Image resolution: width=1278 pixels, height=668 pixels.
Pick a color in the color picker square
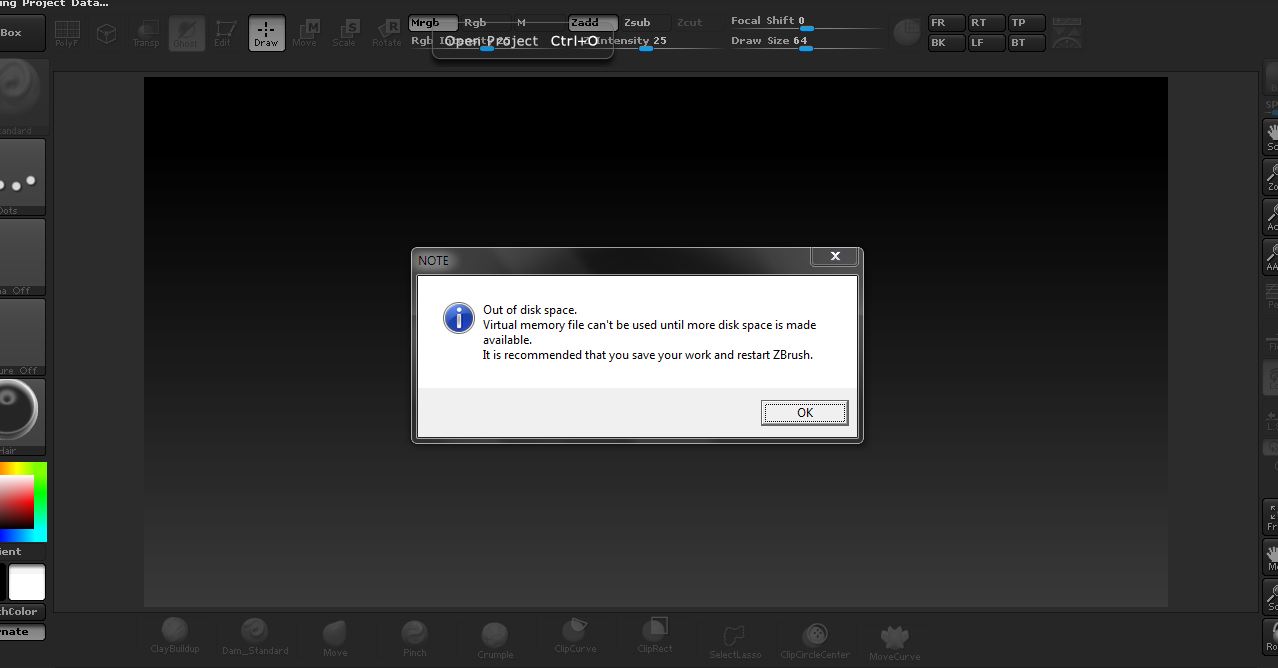(17, 501)
